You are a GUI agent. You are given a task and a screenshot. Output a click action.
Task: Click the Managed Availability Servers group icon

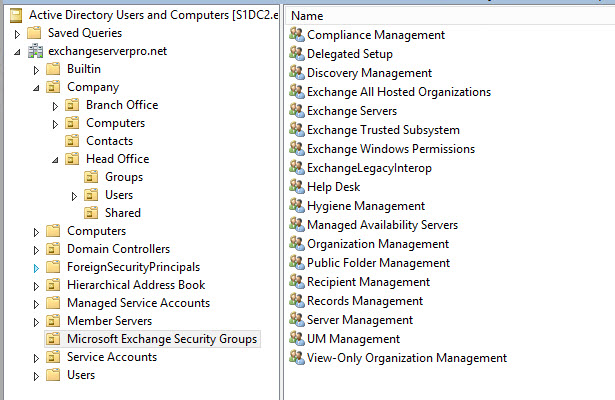coord(297,225)
